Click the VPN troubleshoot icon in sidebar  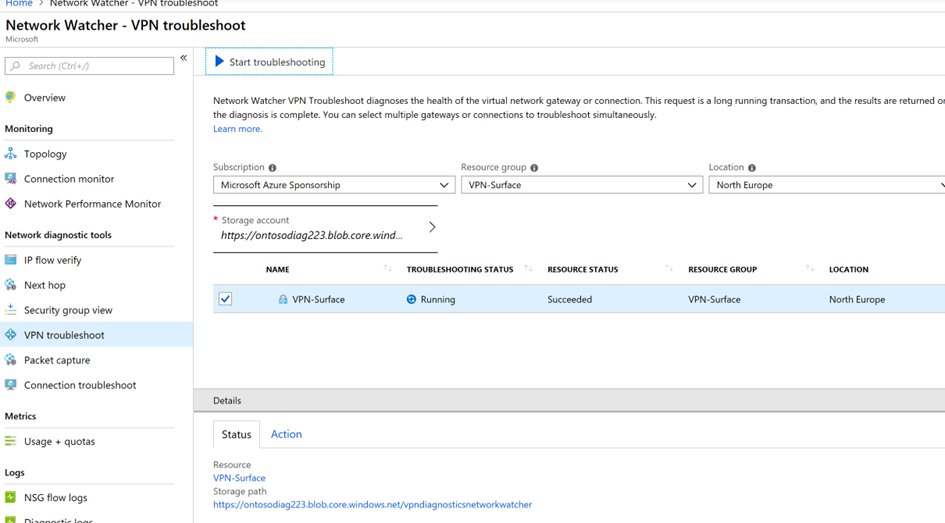pos(10,334)
